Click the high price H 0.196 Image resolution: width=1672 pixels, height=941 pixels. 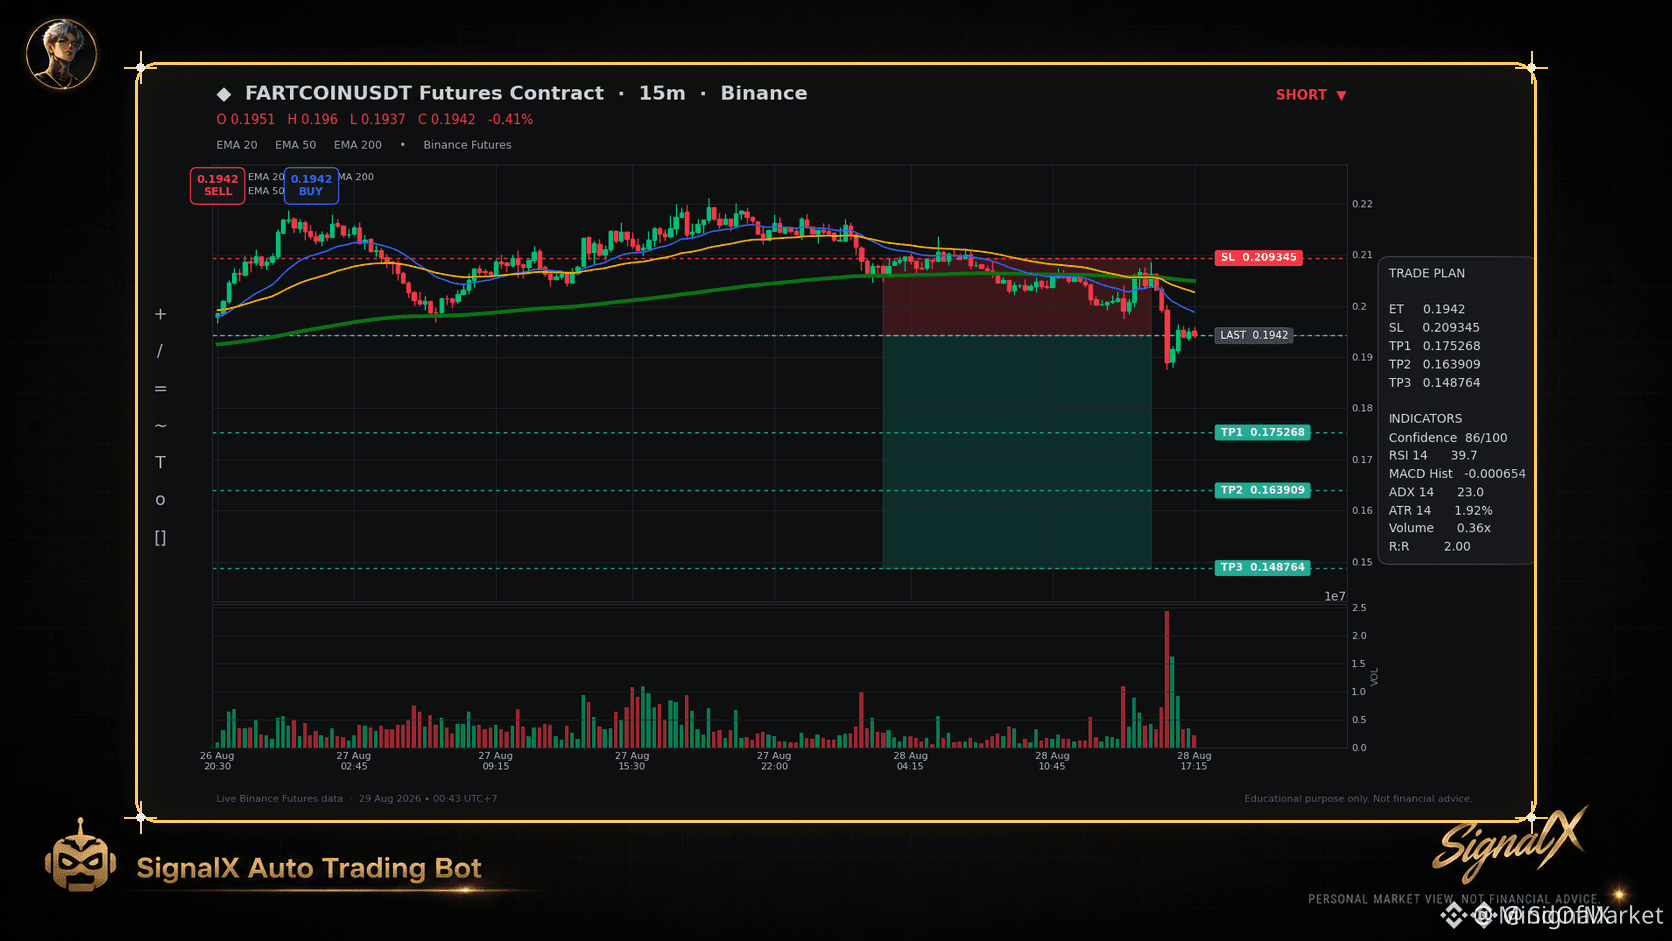[x=313, y=119]
